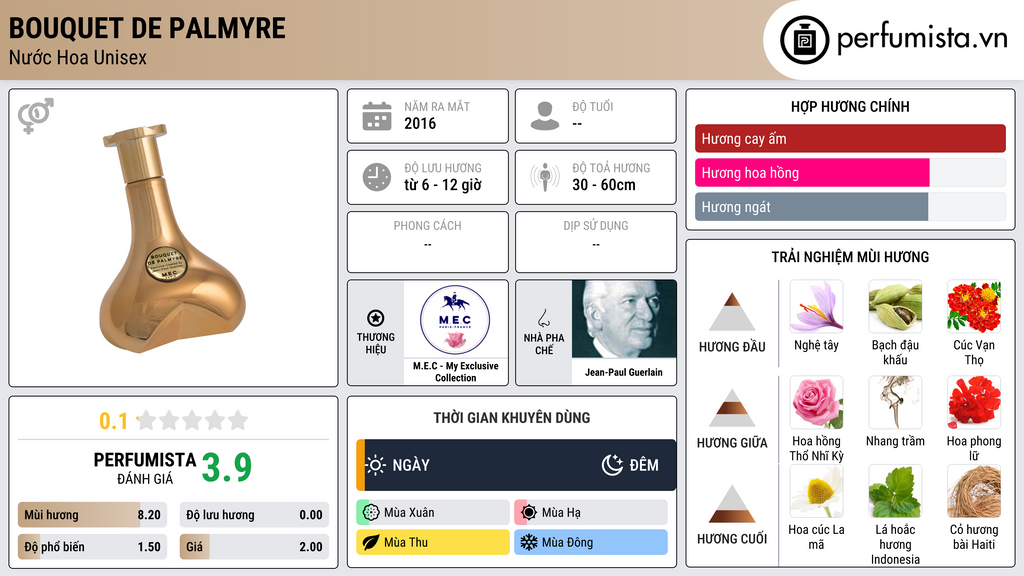
Task: Open the Lá hoắc hương Indonesia patchouli image
Action: tap(895, 491)
